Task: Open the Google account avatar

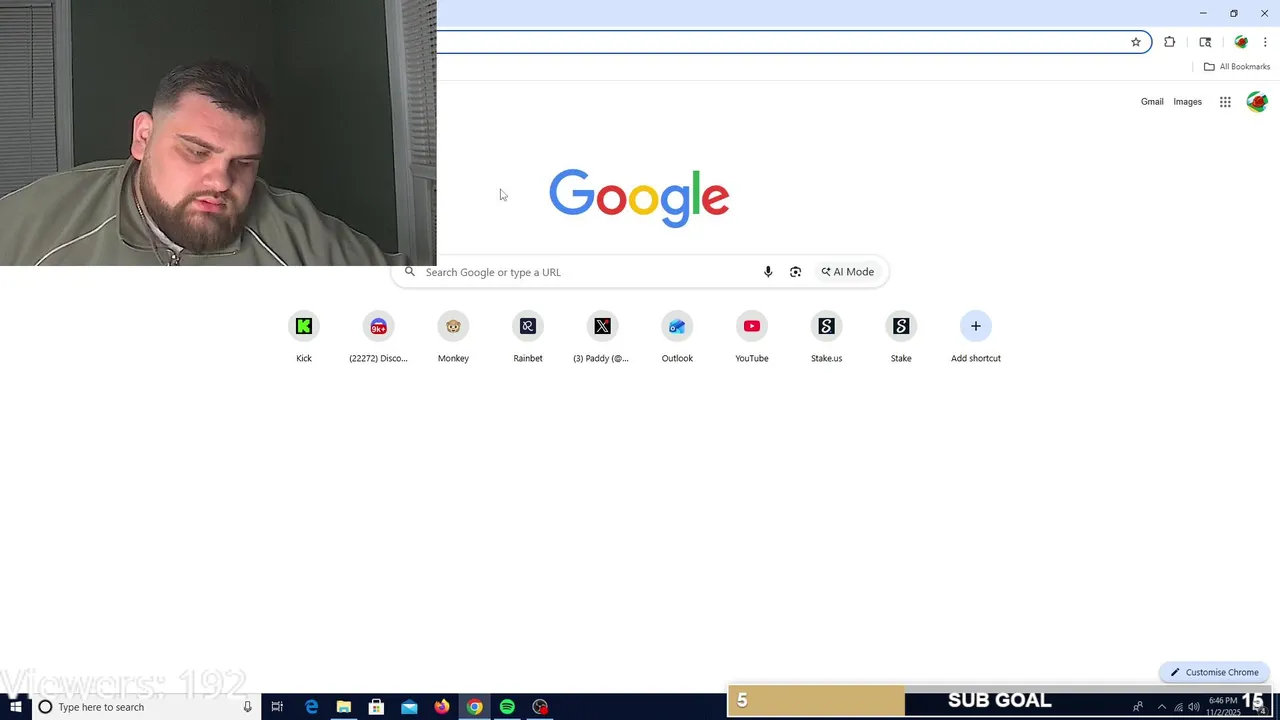Action: [1257, 102]
